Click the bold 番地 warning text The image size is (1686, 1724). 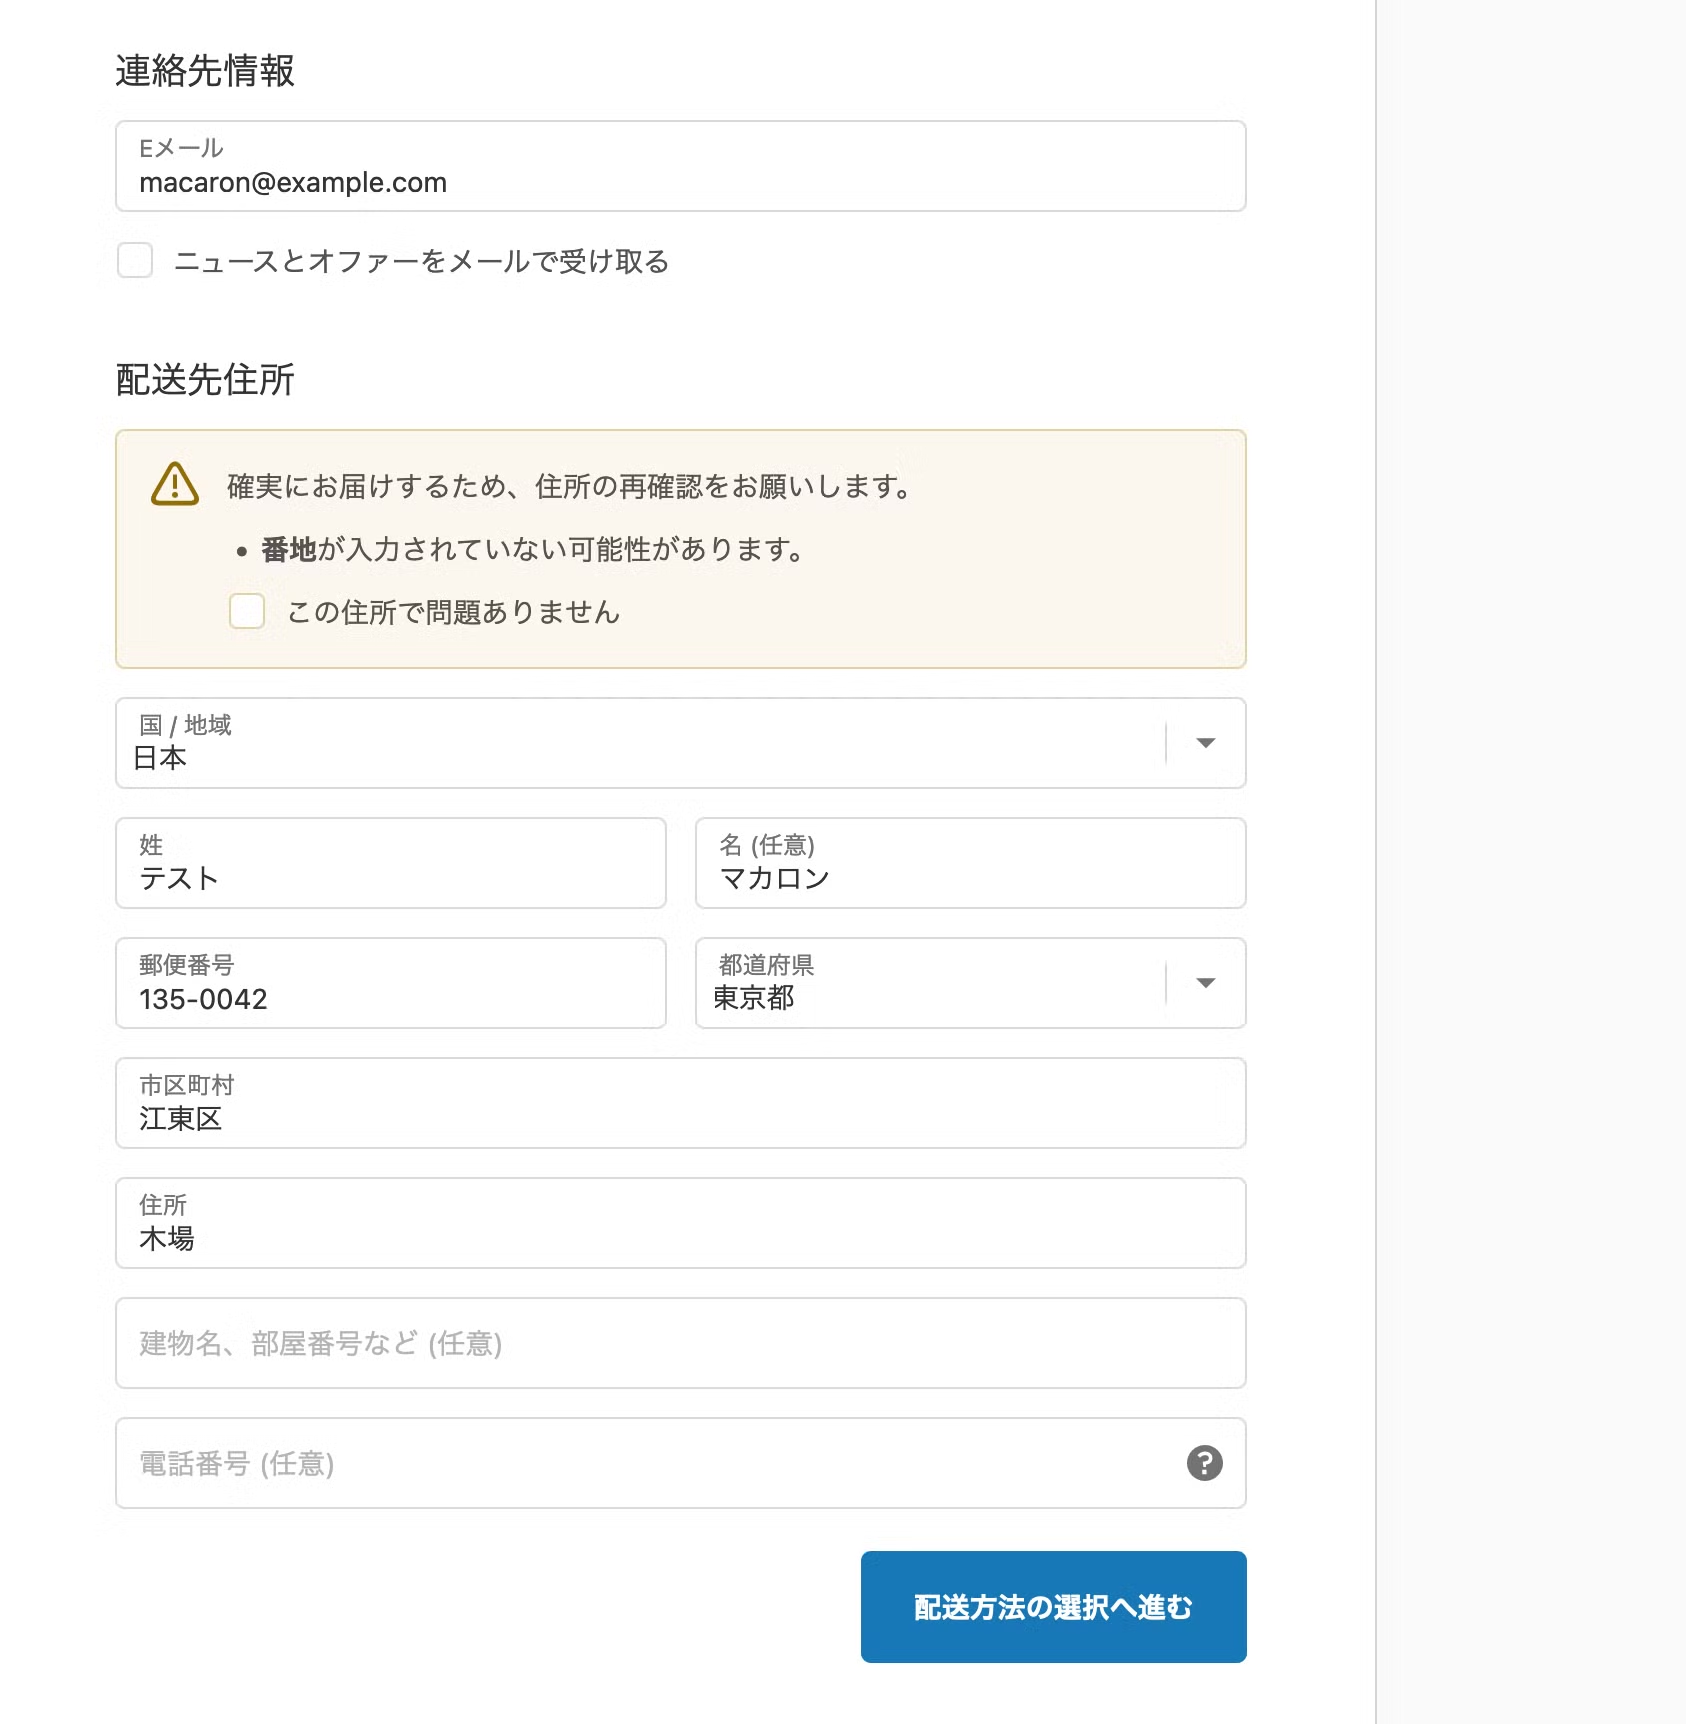(288, 549)
